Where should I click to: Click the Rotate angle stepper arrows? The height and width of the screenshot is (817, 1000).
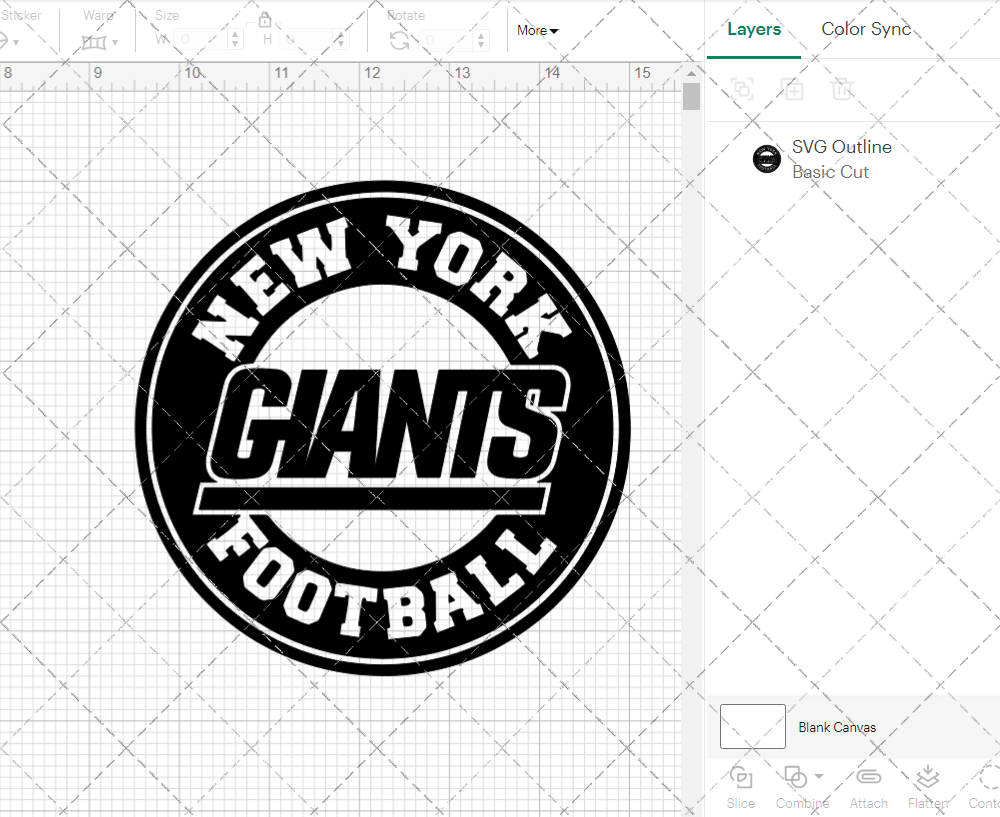[484, 40]
